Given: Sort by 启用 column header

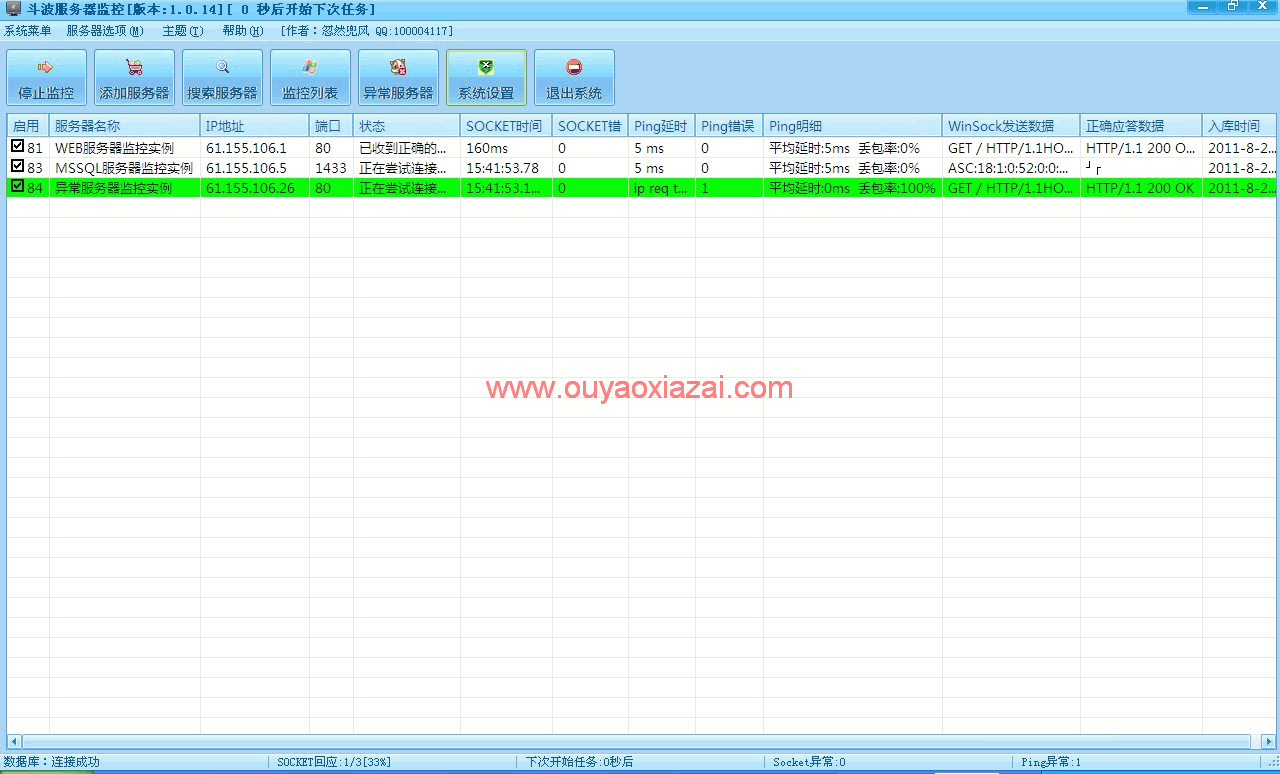Looking at the screenshot, I should coord(28,126).
